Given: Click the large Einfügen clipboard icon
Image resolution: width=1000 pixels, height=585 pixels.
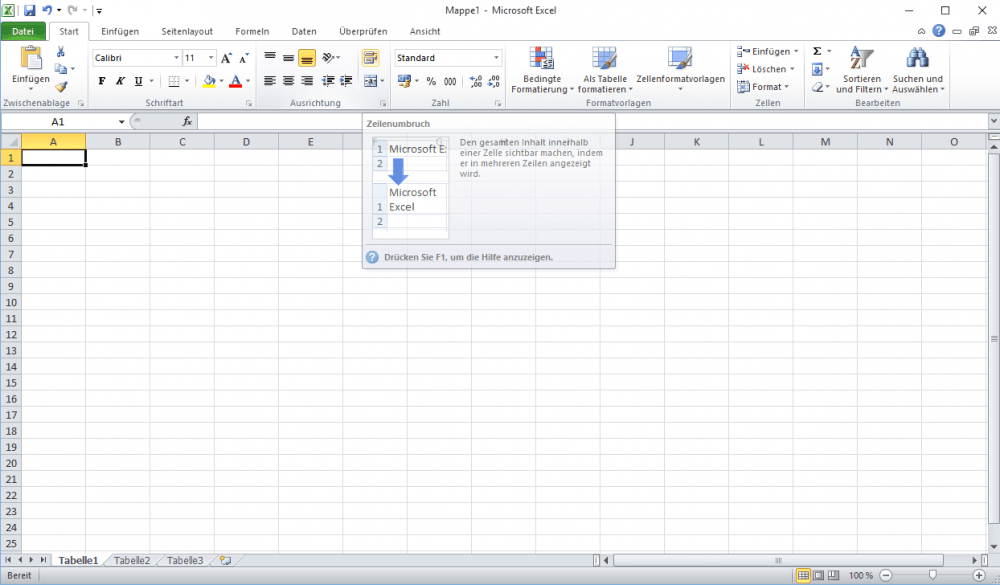Looking at the screenshot, I should [x=31, y=58].
